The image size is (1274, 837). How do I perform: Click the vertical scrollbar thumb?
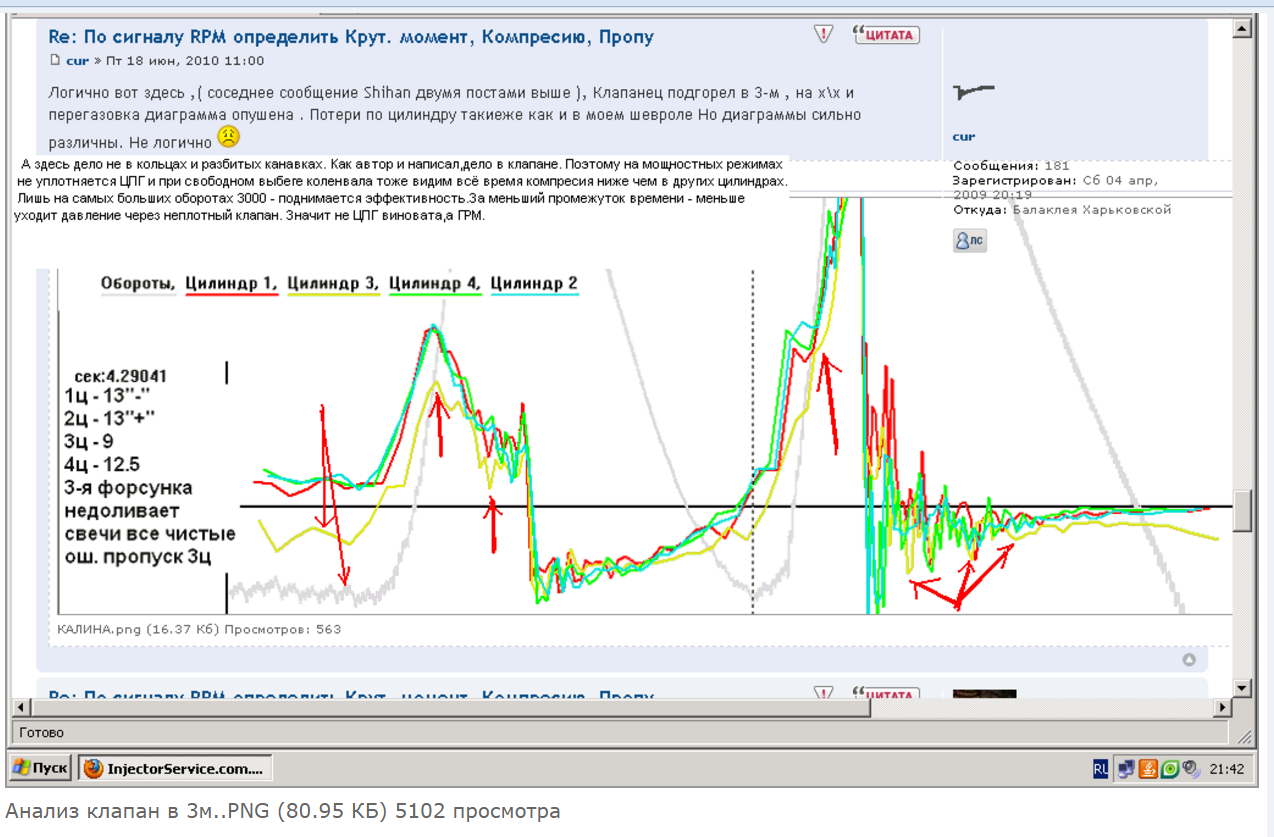coord(1242,510)
